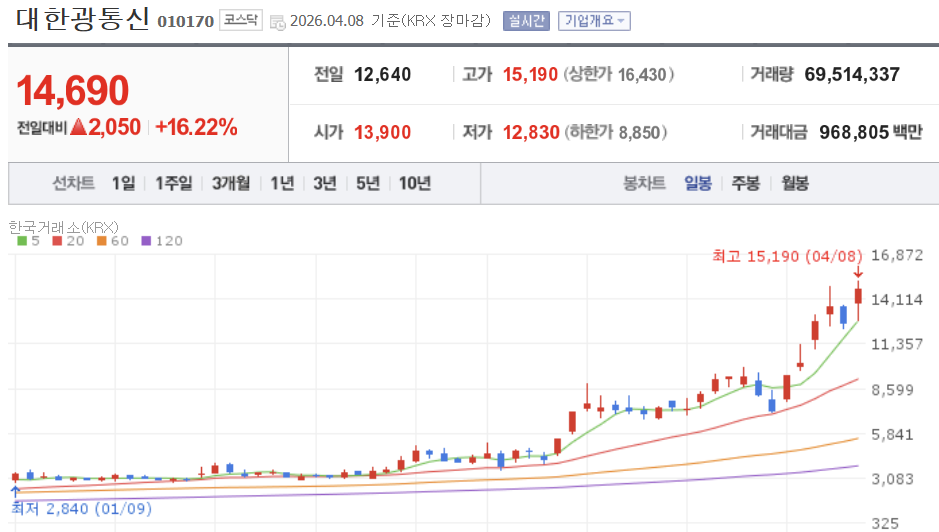Click the trading volume 69,514,337
The image size is (939, 532).
(852, 74)
